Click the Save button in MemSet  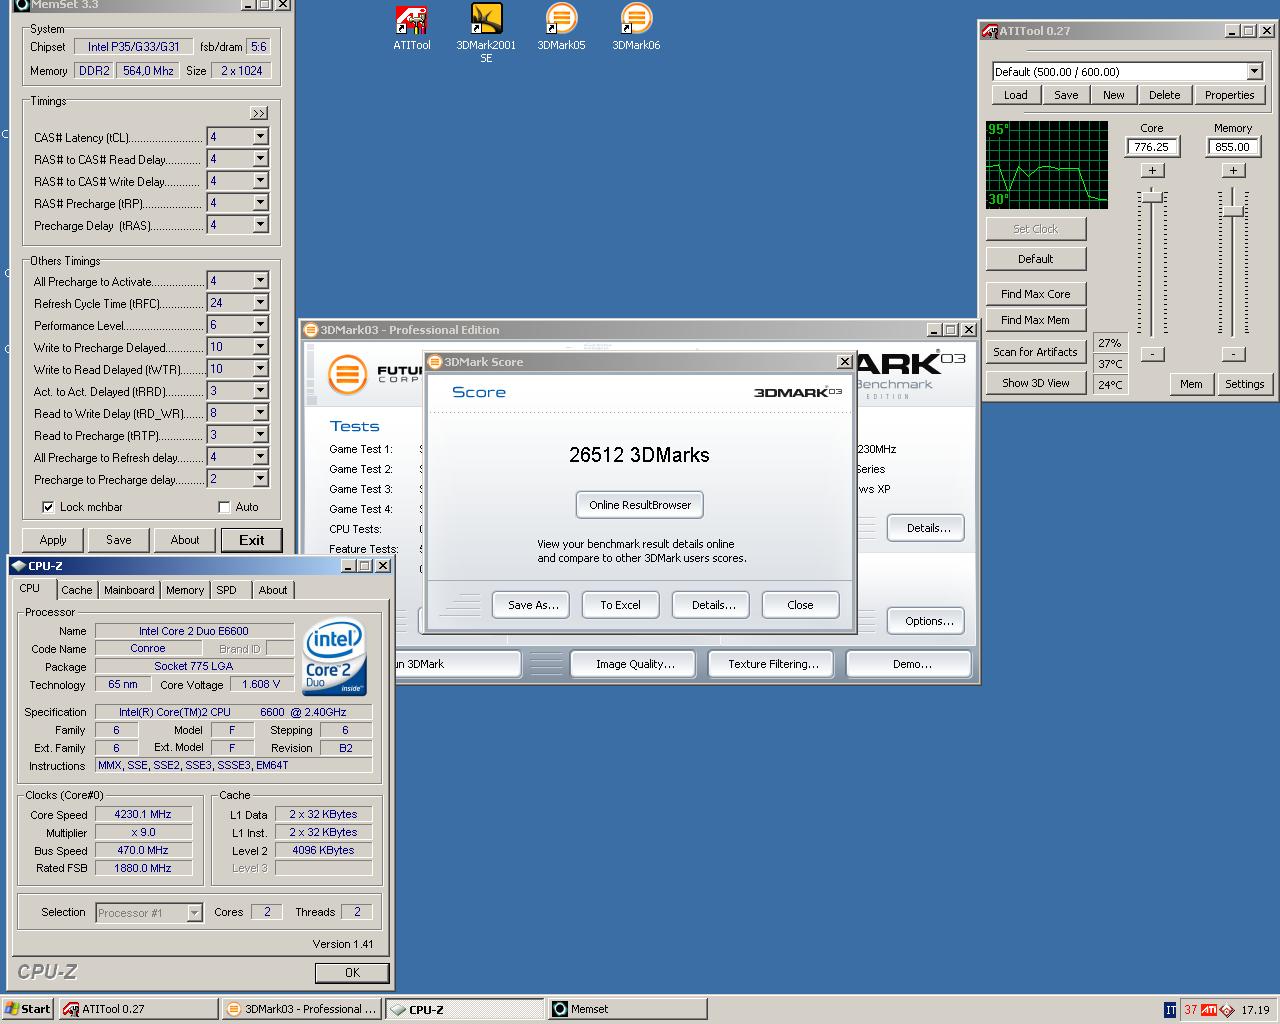pyautogui.click(x=119, y=540)
